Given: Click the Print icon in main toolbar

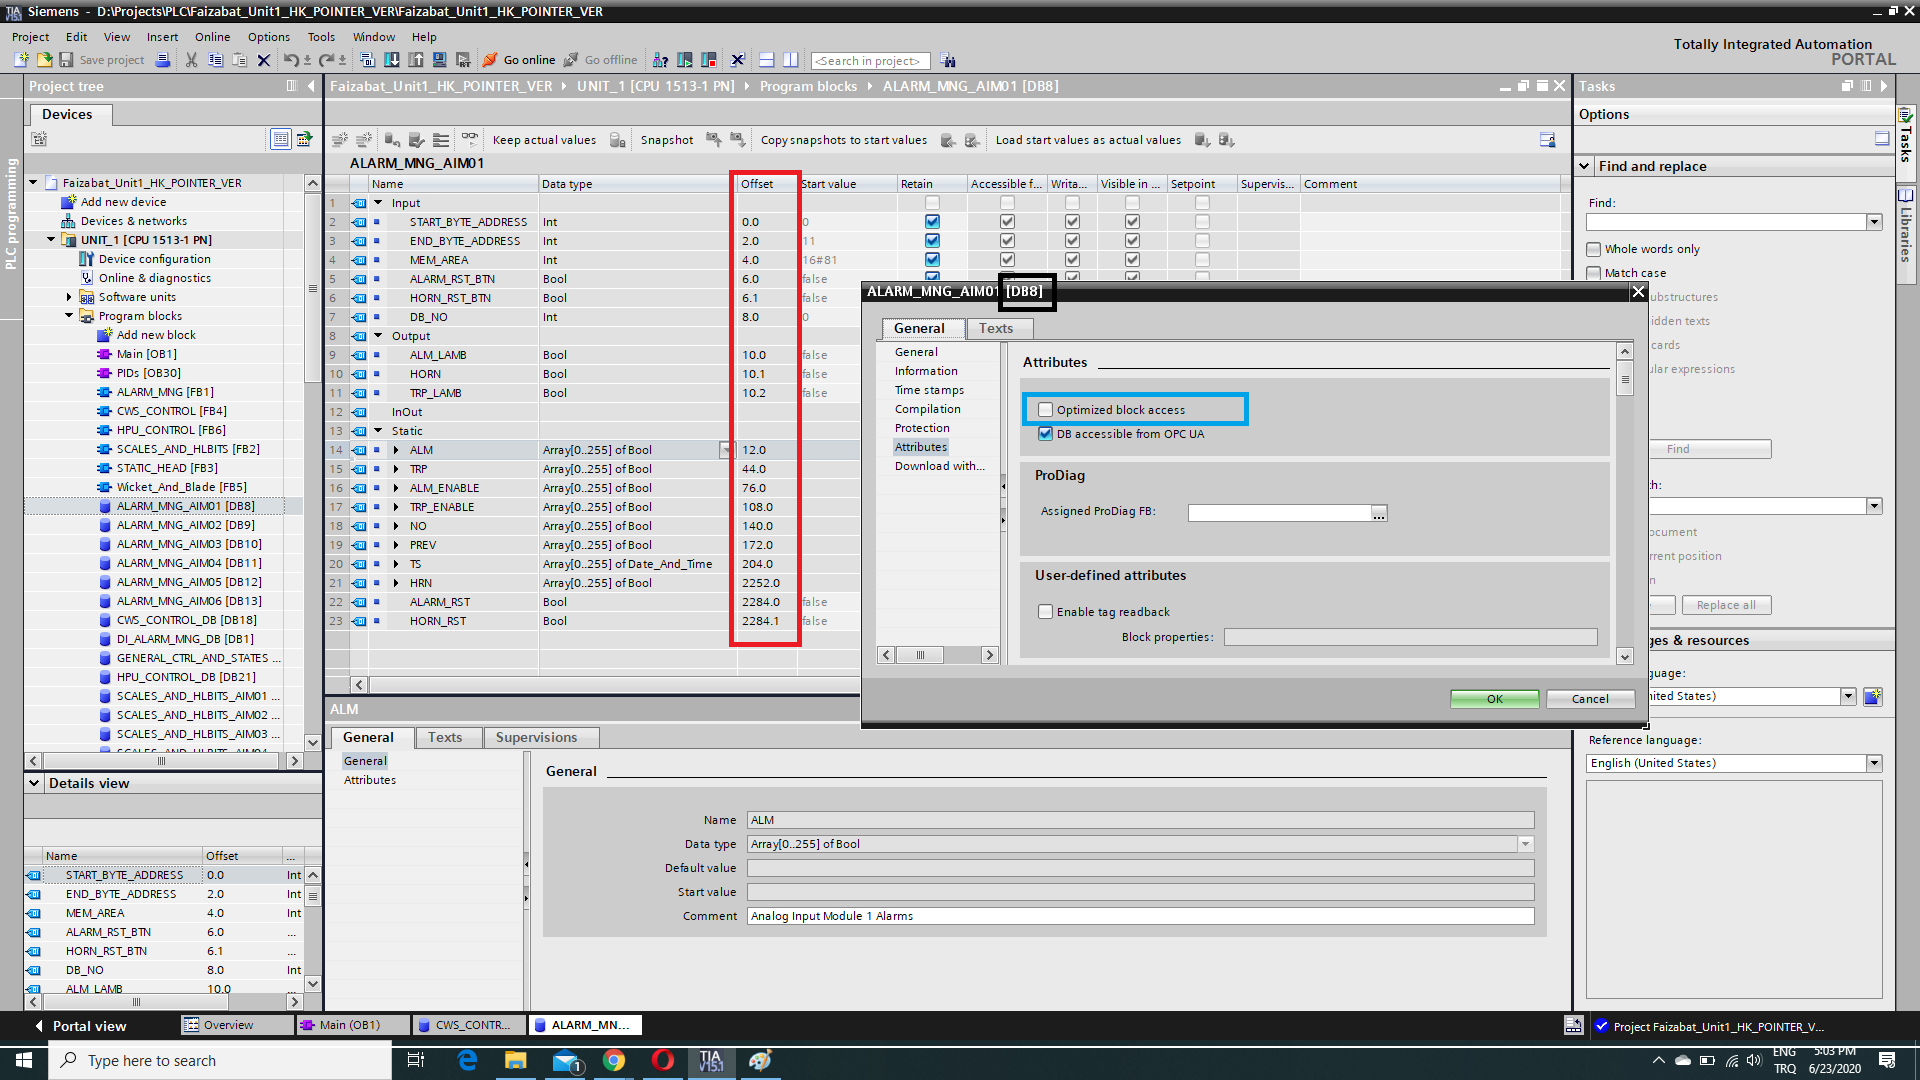Looking at the screenshot, I should coord(163,60).
